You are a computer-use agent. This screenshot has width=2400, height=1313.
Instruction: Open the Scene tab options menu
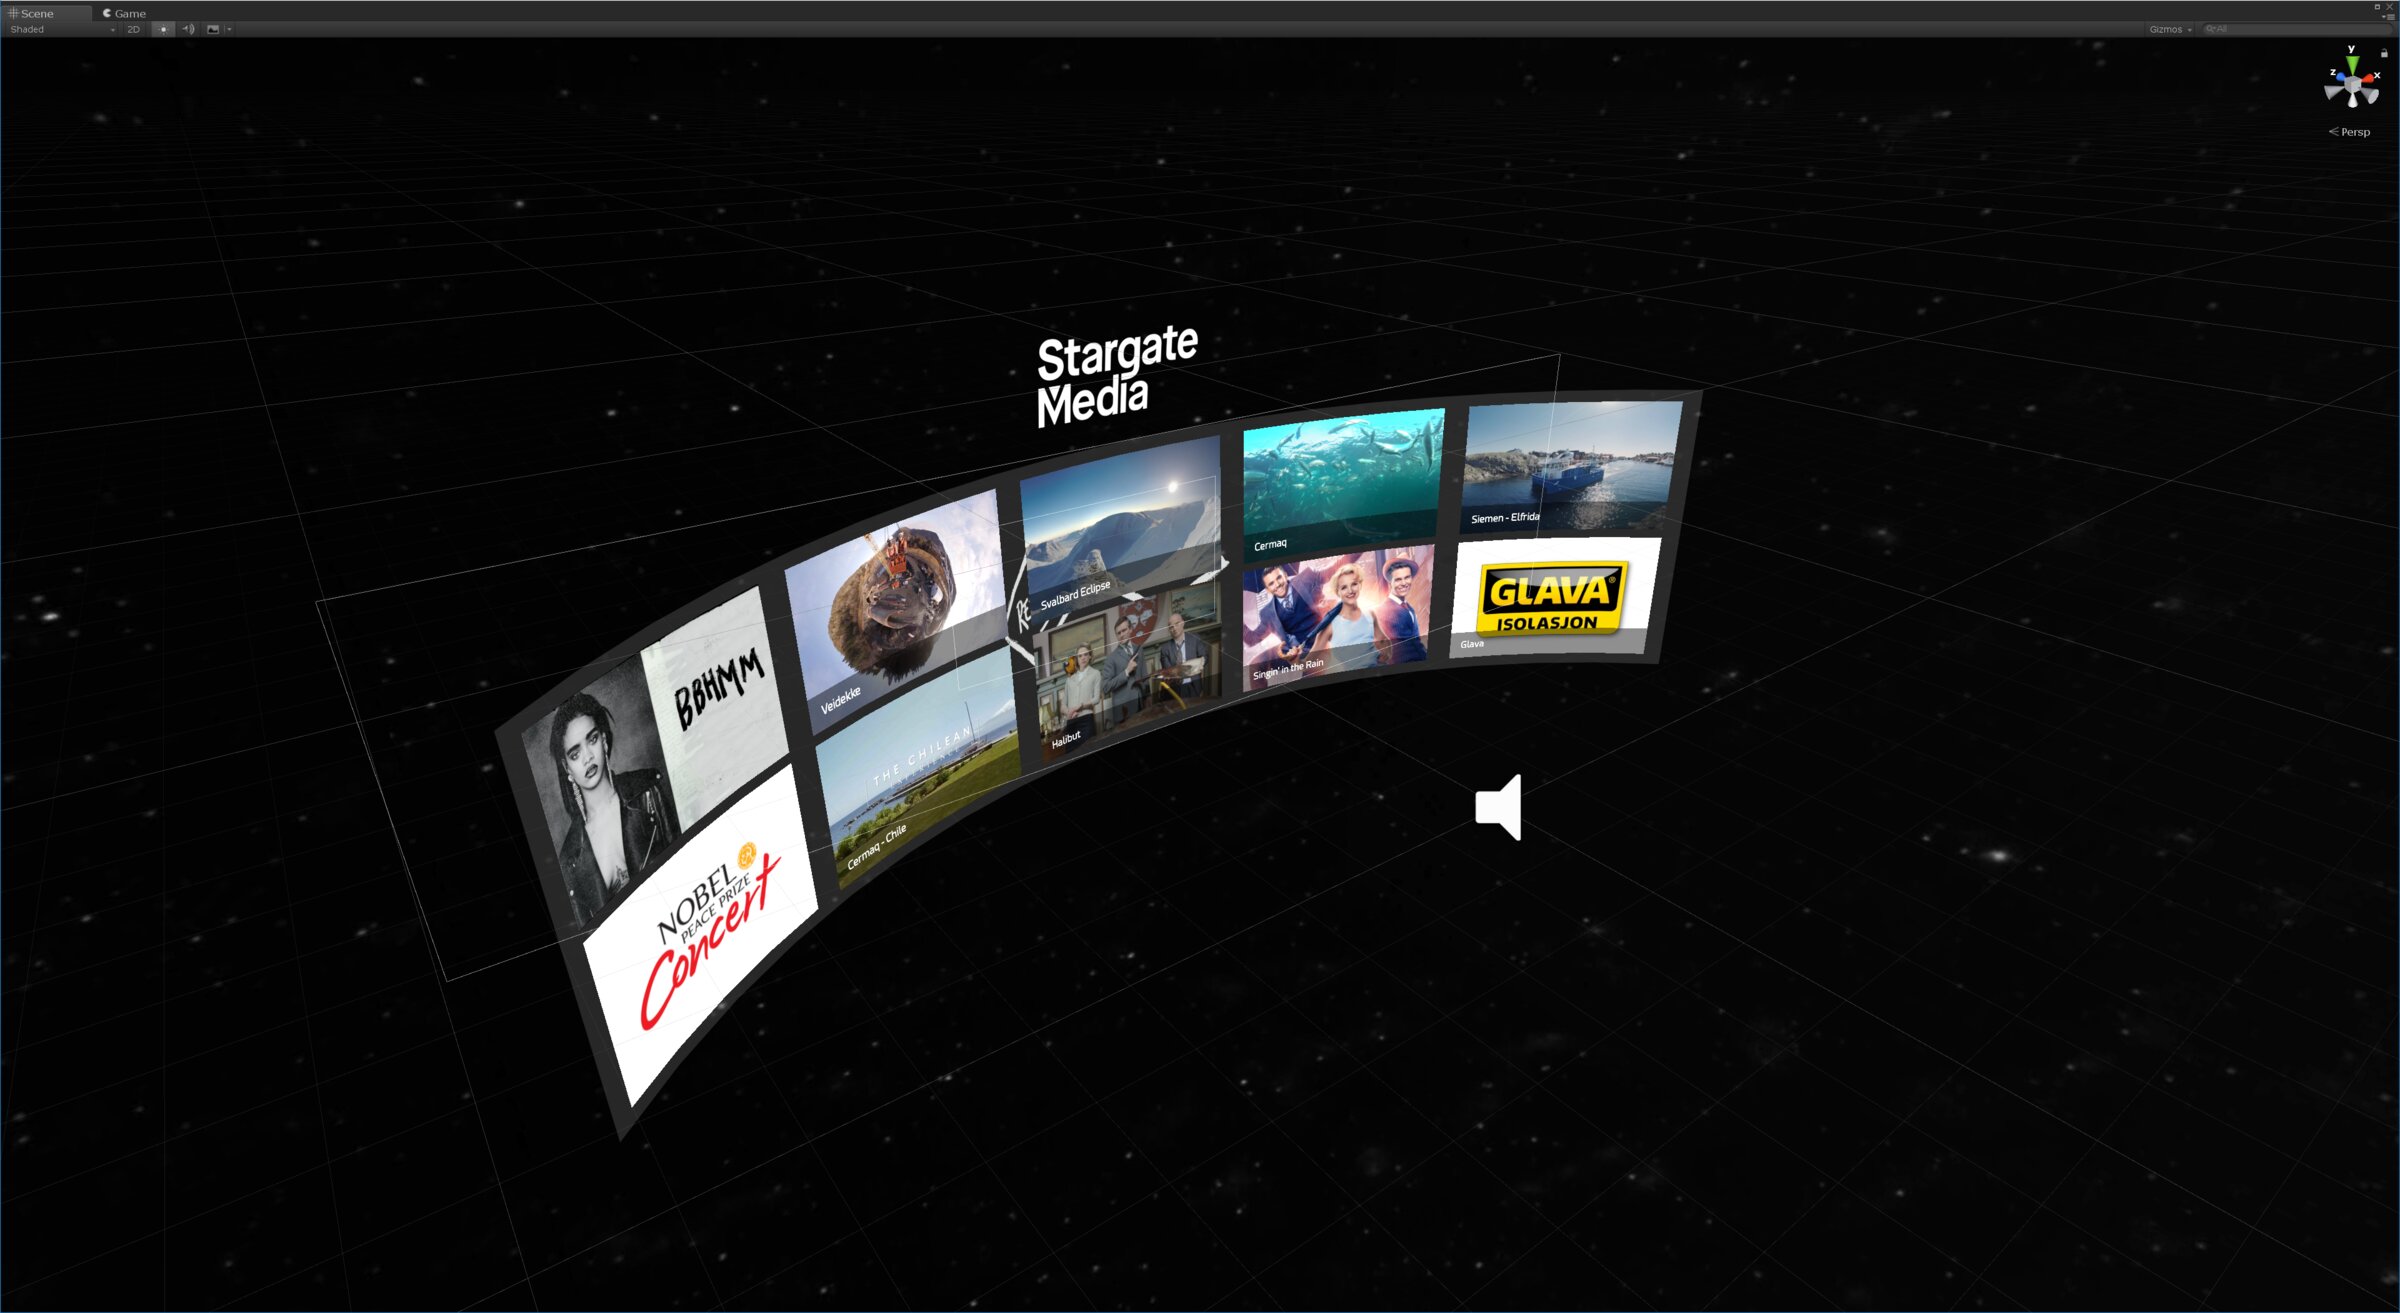click(2389, 16)
